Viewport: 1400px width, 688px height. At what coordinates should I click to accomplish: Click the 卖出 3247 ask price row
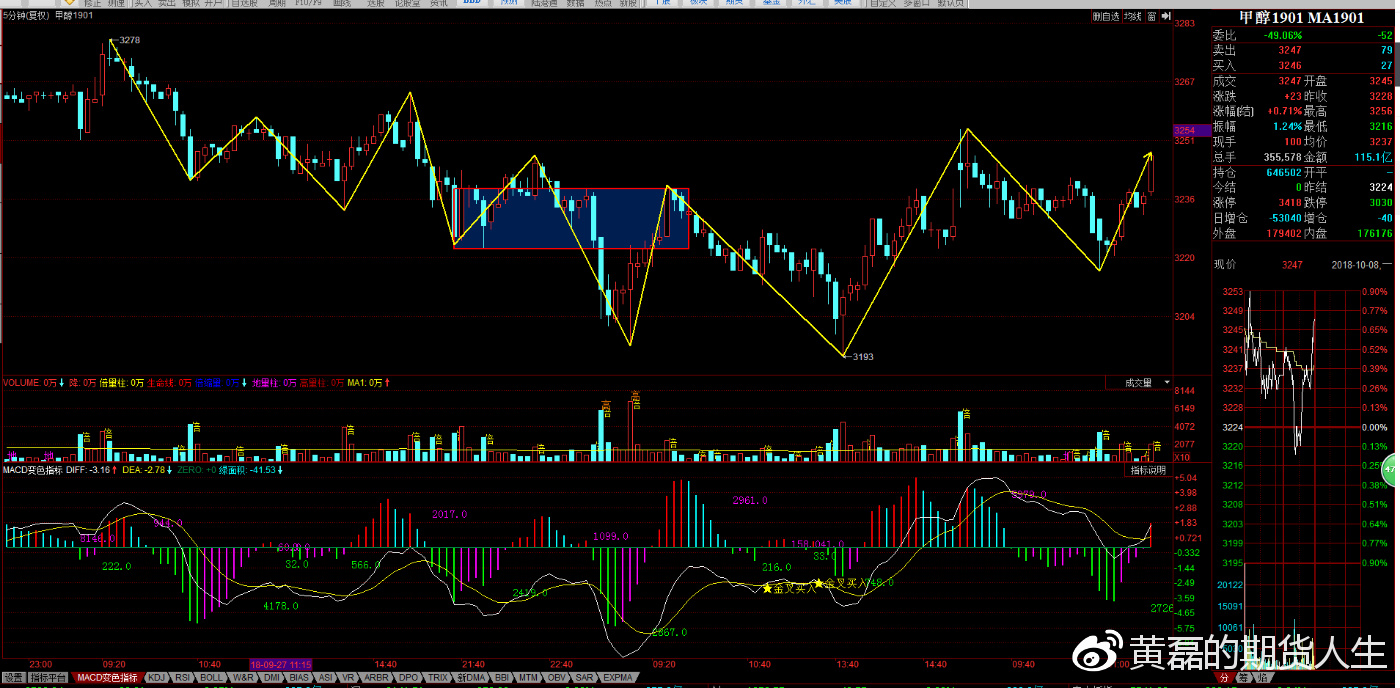coord(1301,50)
